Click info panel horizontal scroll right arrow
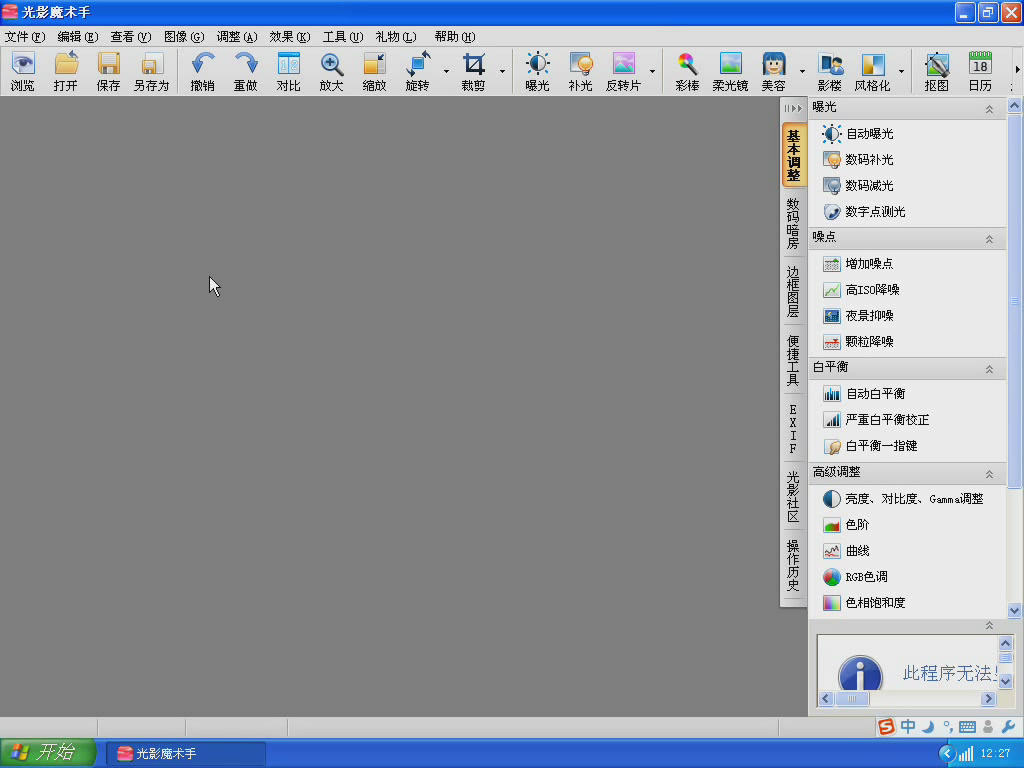The width and height of the screenshot is (1024, 768). click(988, 699)
